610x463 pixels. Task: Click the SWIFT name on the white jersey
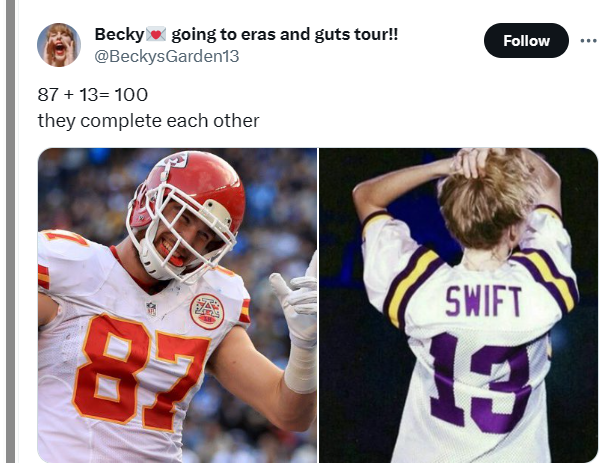483,300
